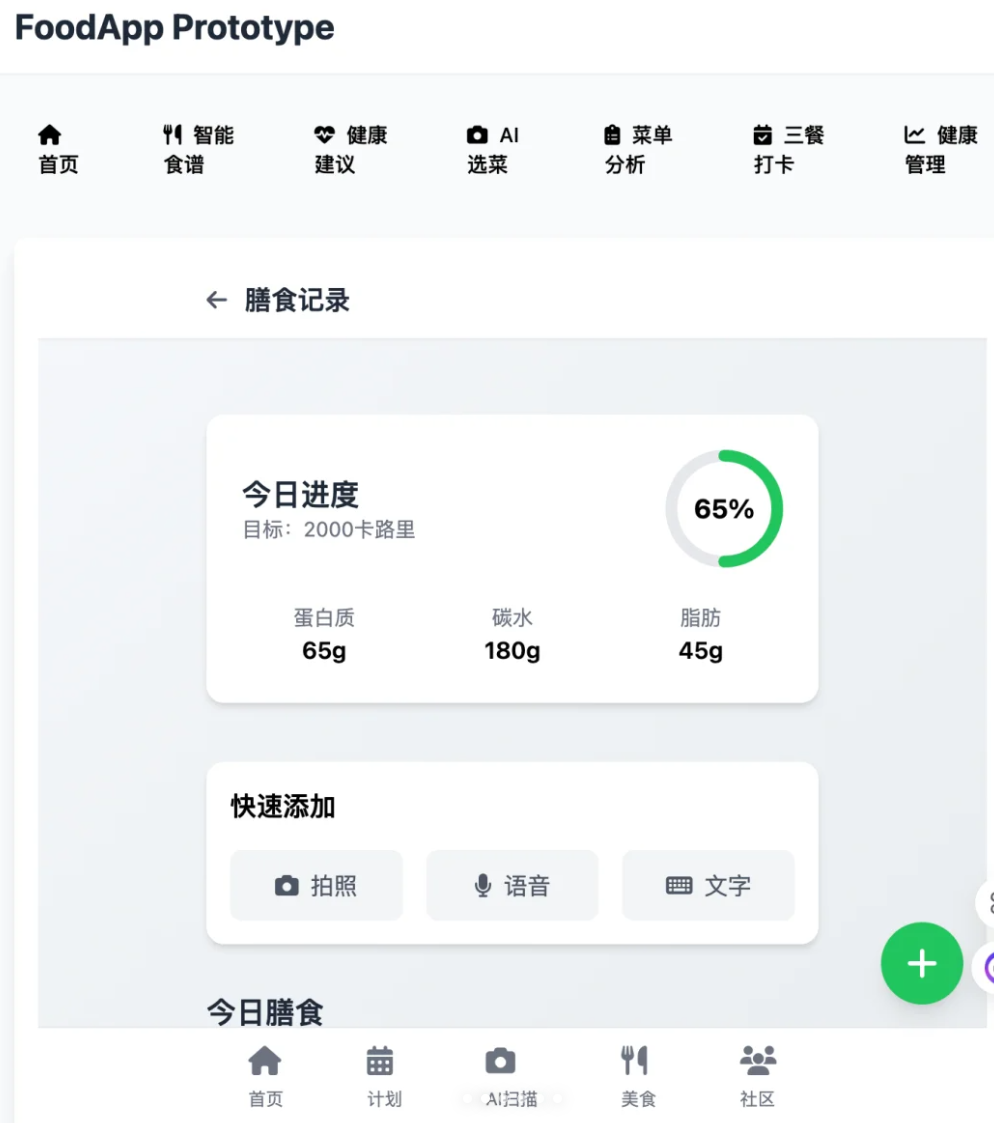
Task: Go to 健康建议 in top navigation
Action: coord(350,149)
